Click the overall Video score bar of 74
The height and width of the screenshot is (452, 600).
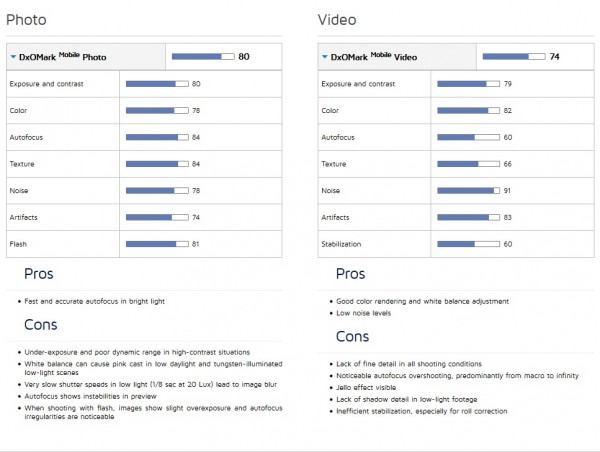click(514, 57)
